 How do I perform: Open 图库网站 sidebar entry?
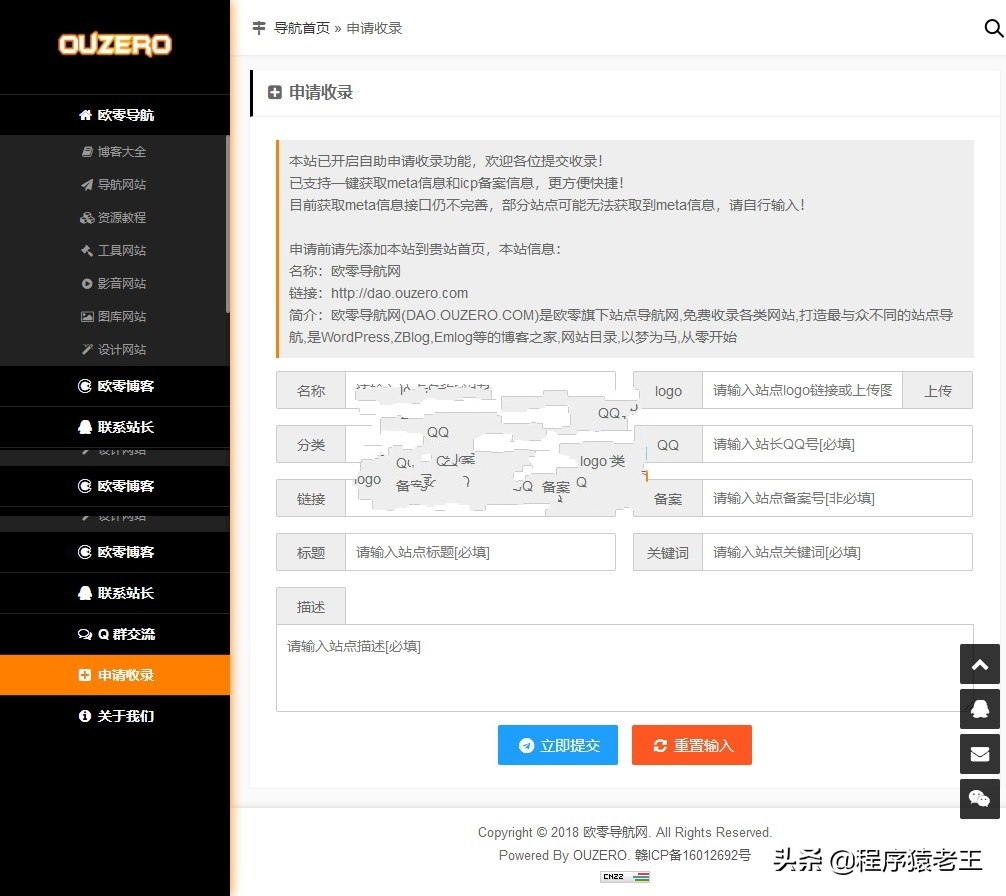tap(115, 316)
